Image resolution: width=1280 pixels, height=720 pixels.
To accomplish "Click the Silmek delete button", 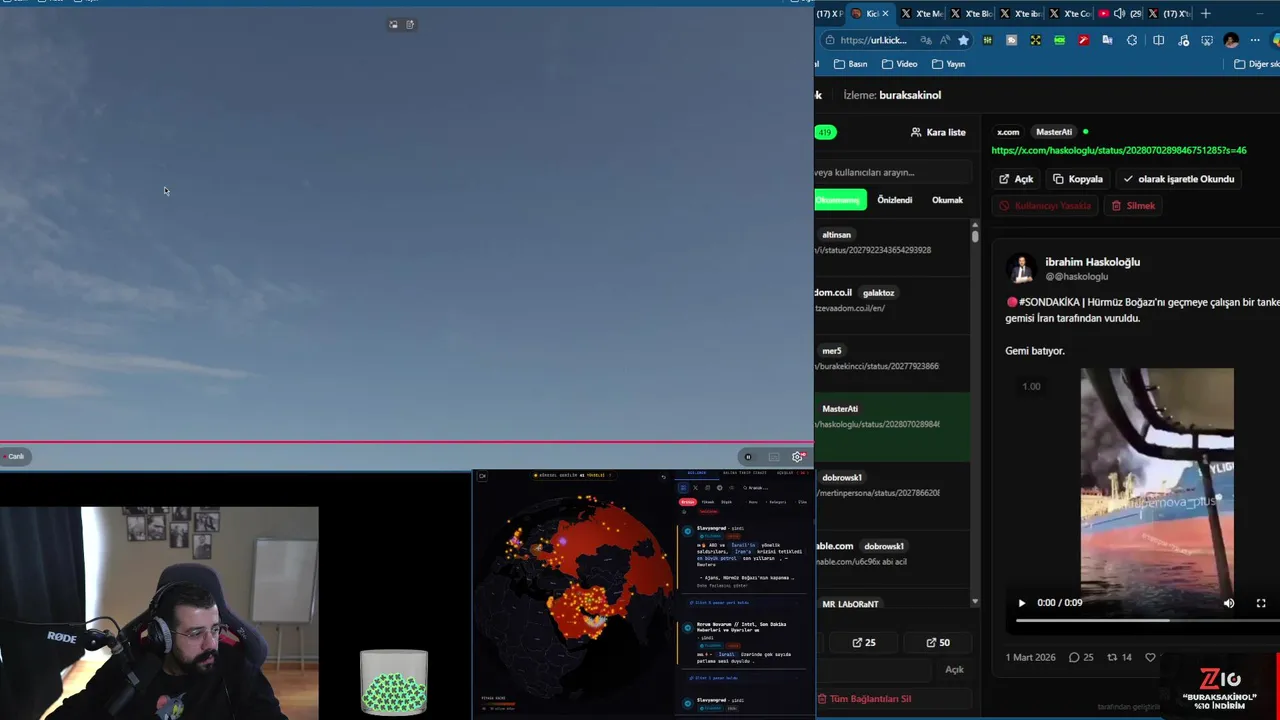I will coord(1133,206).
